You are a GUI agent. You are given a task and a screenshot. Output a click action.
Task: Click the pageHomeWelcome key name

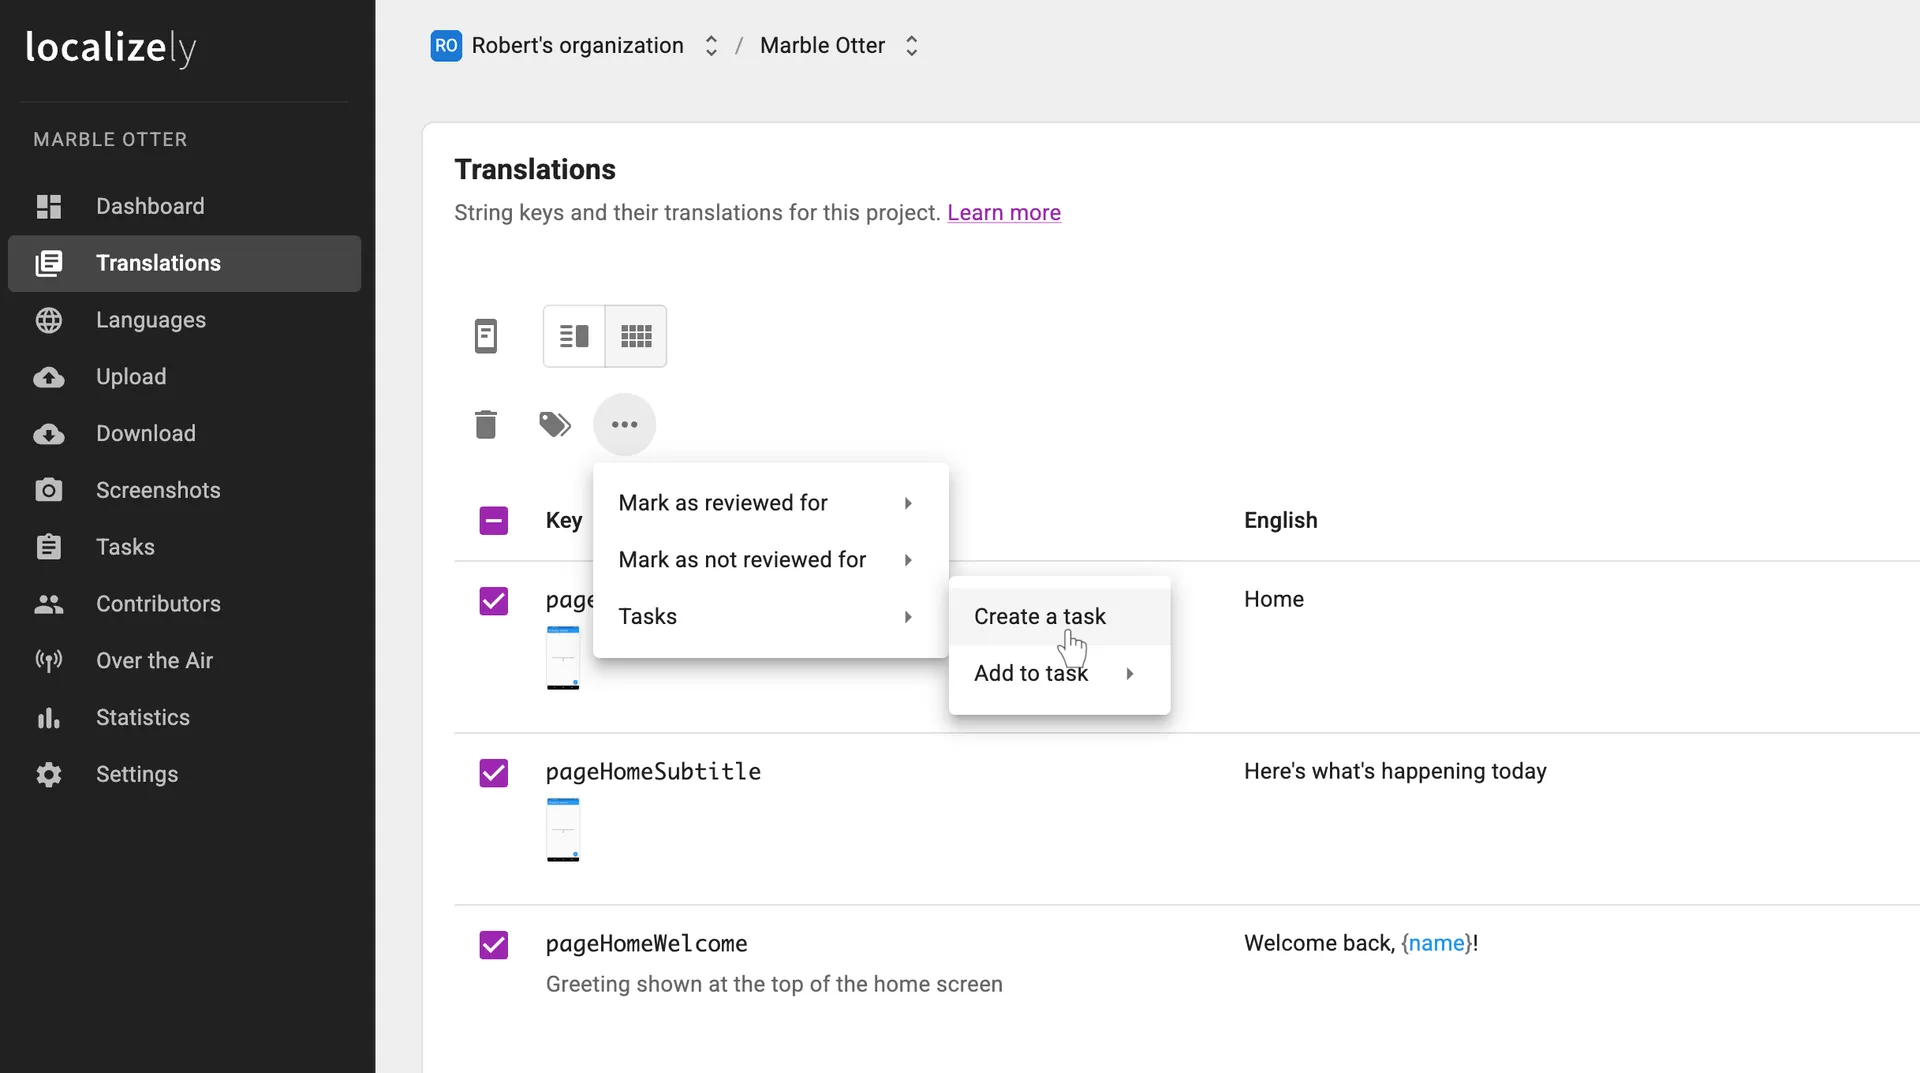pos(647,943)
